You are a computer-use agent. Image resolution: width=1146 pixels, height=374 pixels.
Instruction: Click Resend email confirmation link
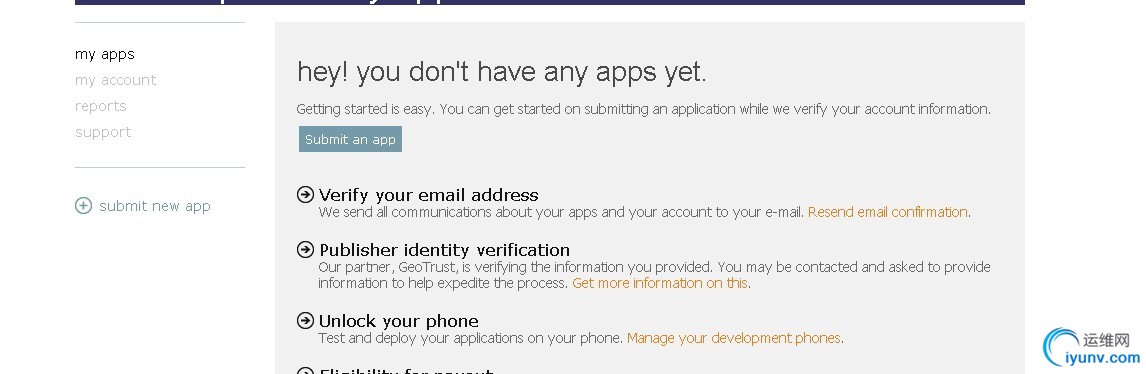[x=887, y=212]
